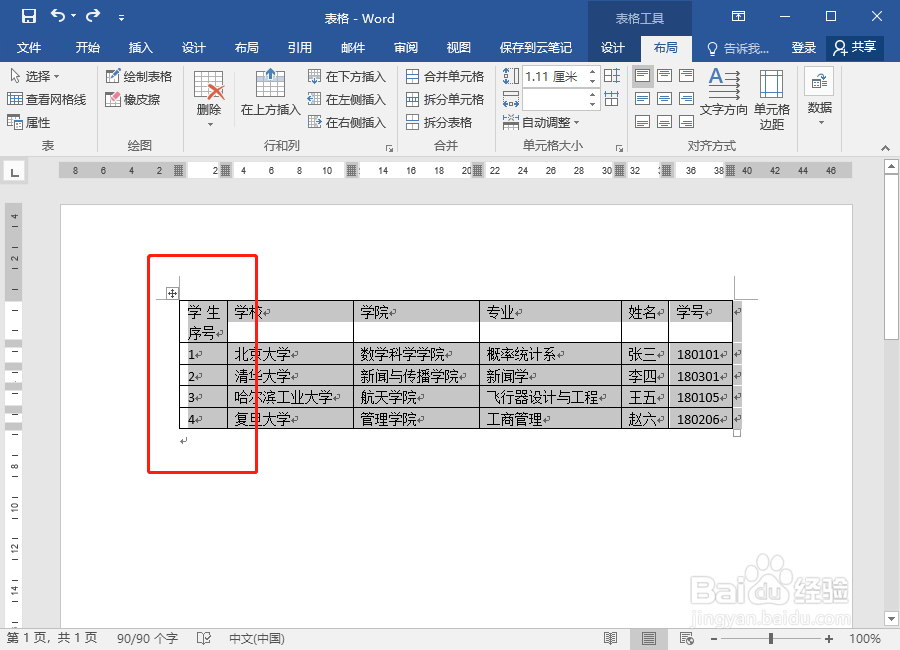The image size is (900, 650).
Task: Click 合并单元格 merge cells
Action: tap(445, 76)
